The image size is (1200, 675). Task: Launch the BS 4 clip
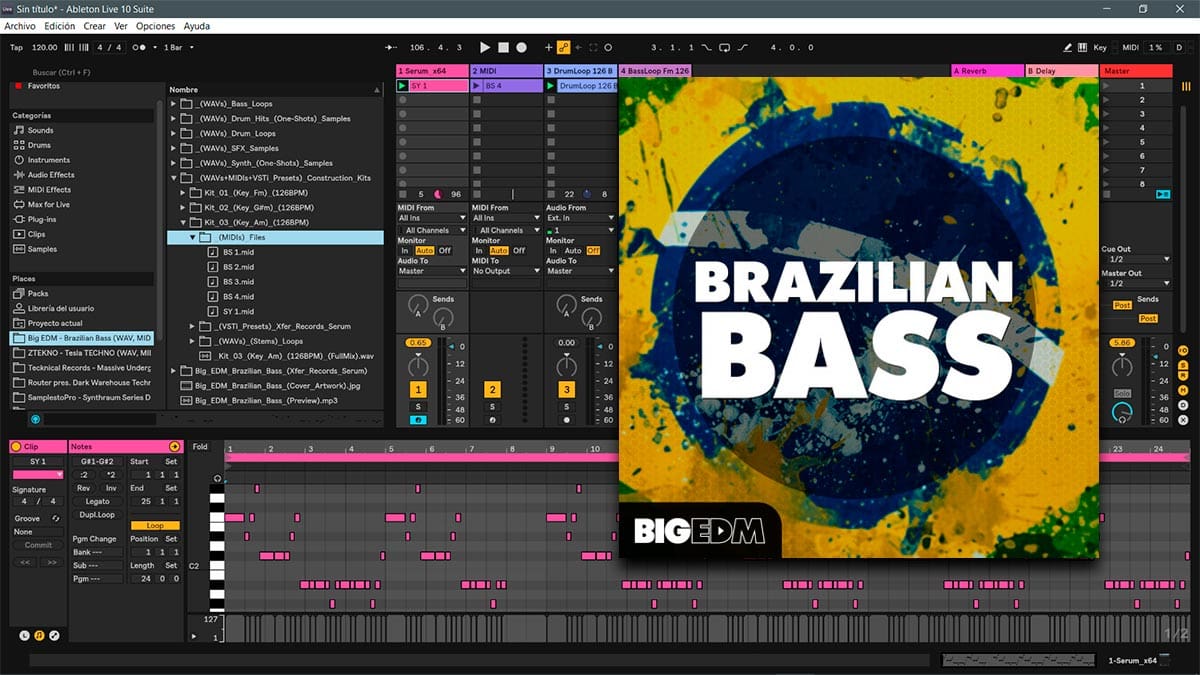coord(477,86)
